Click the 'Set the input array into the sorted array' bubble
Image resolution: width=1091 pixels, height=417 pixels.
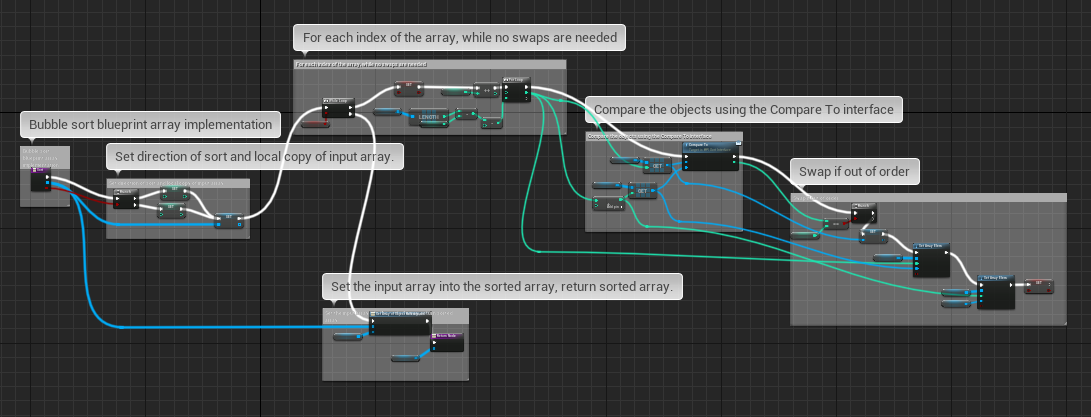click(502, 287)
